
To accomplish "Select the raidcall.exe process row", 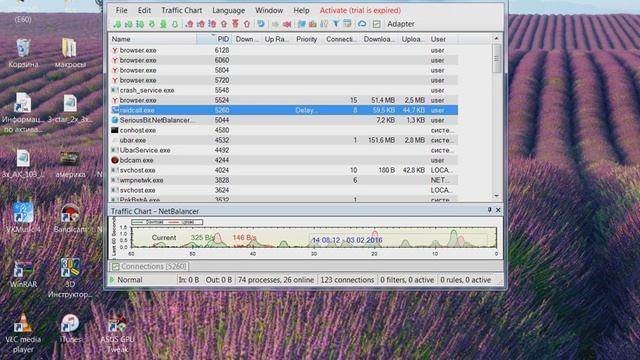I will point(284,110).
